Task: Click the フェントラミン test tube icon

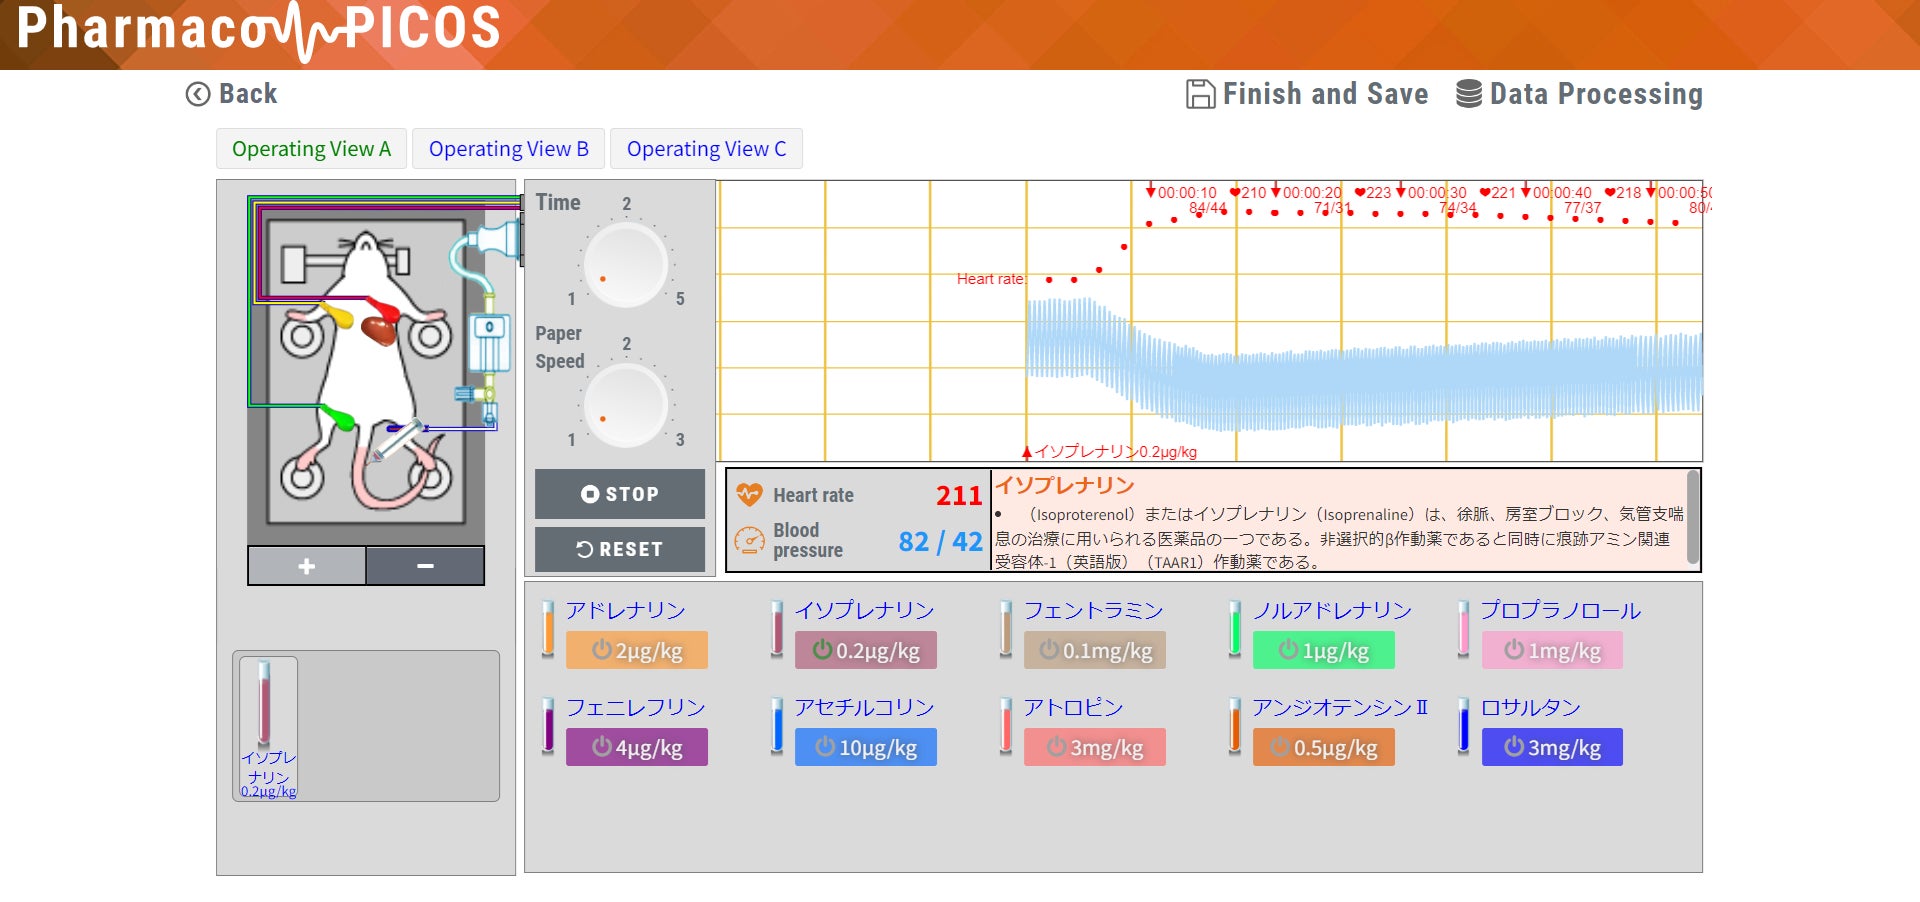Action: [1006, 630]
